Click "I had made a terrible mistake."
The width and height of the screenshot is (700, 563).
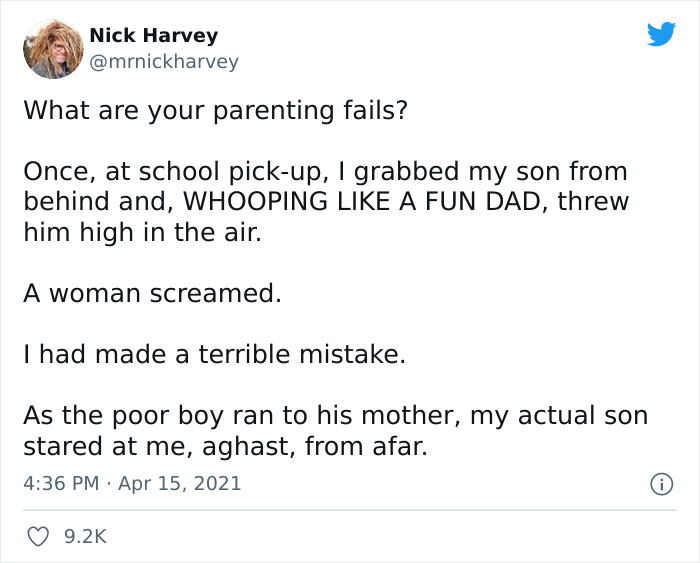[x=215, y=355]
